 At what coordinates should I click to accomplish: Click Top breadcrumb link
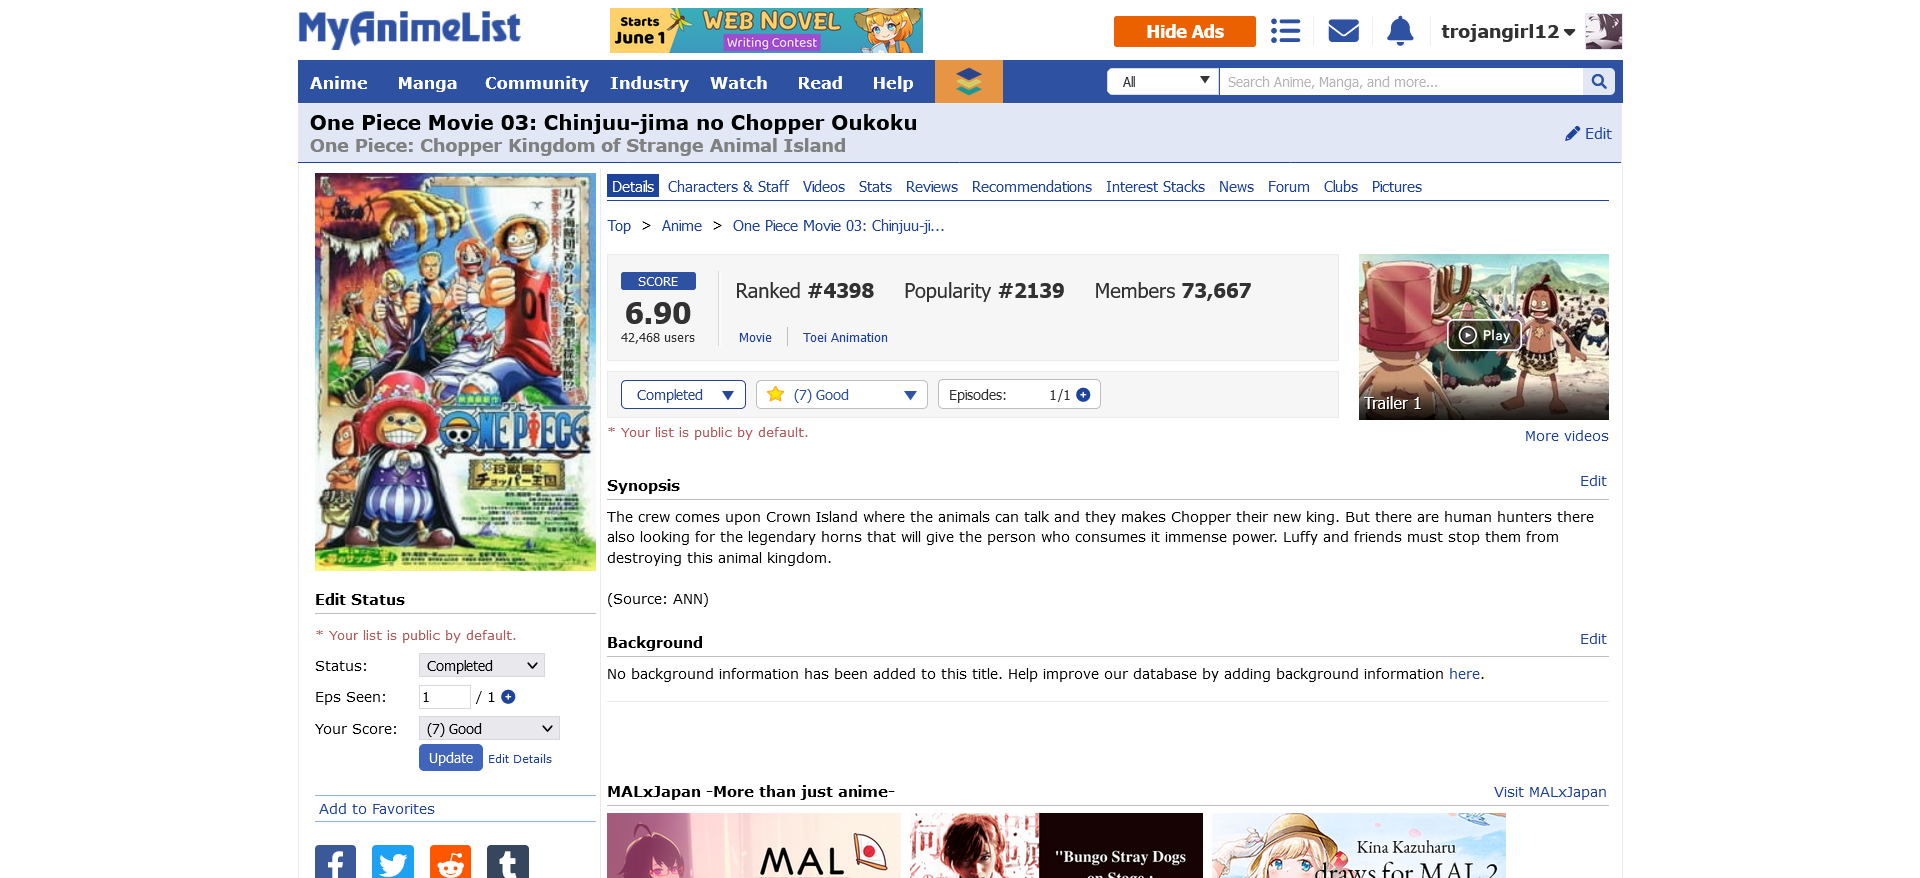click(619, 226)
